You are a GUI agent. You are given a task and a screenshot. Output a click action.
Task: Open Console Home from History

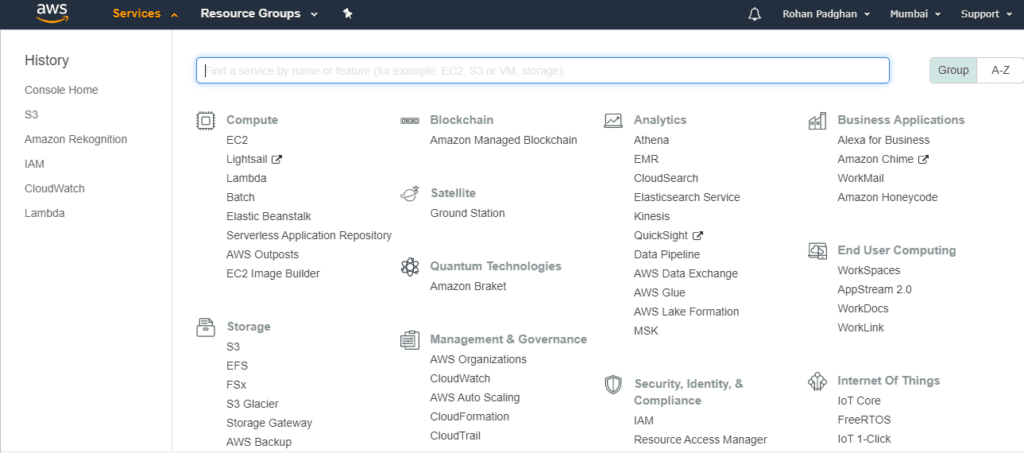61,90
